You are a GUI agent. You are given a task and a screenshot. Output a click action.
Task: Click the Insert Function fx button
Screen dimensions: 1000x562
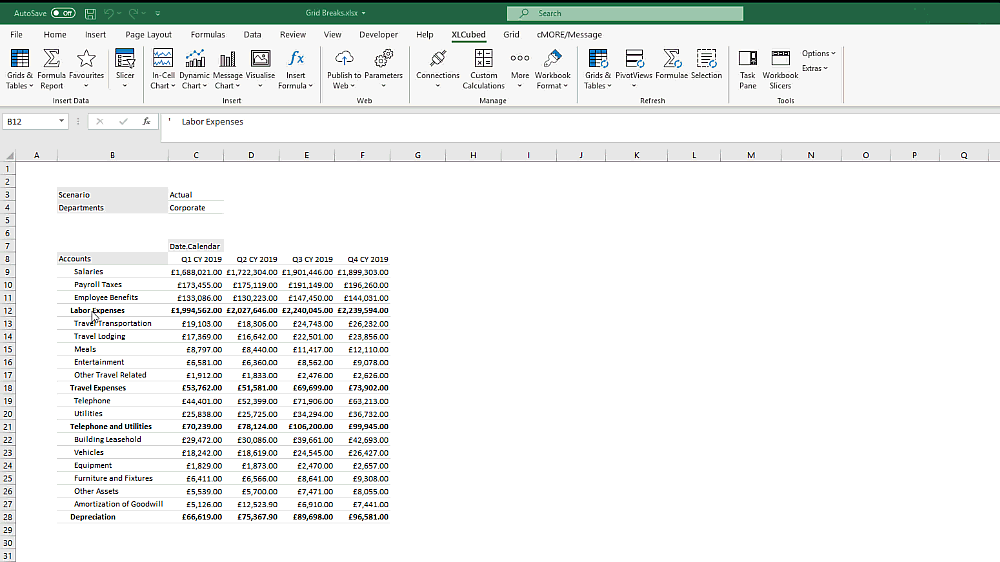point(146,121)
